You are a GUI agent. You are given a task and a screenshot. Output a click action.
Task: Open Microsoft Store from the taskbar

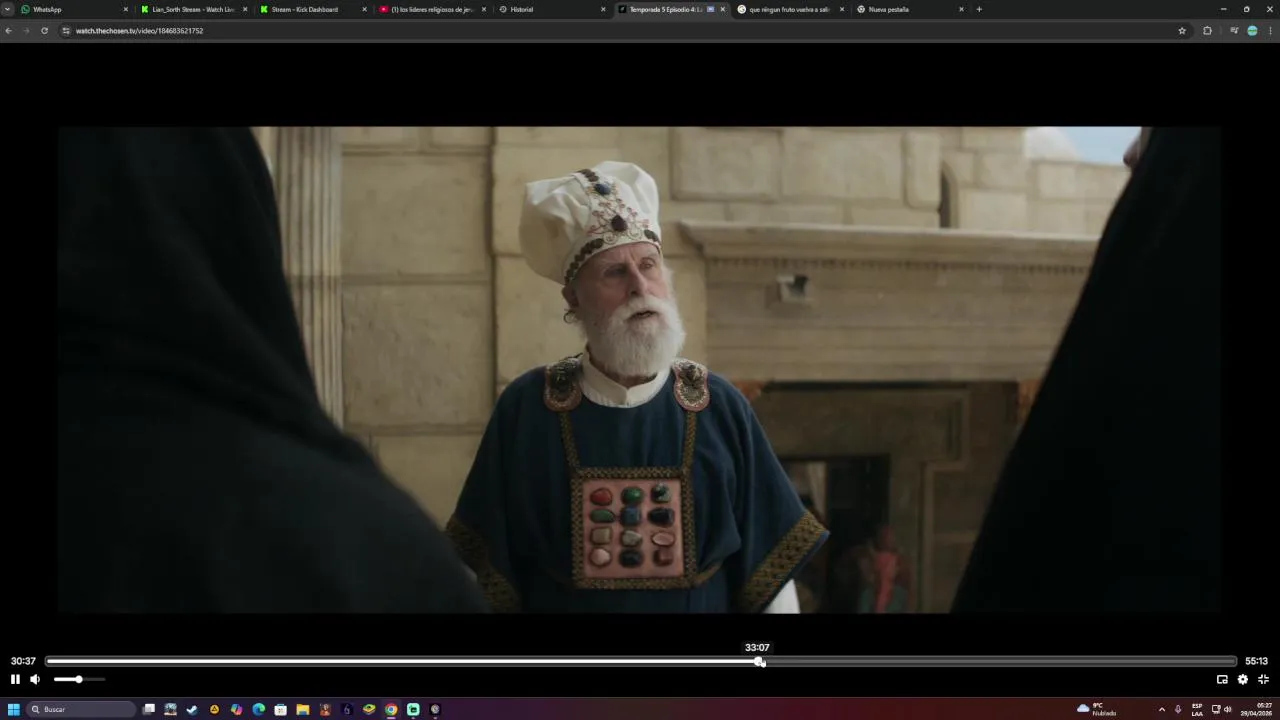pyautogui.click(x=281, y=709)
